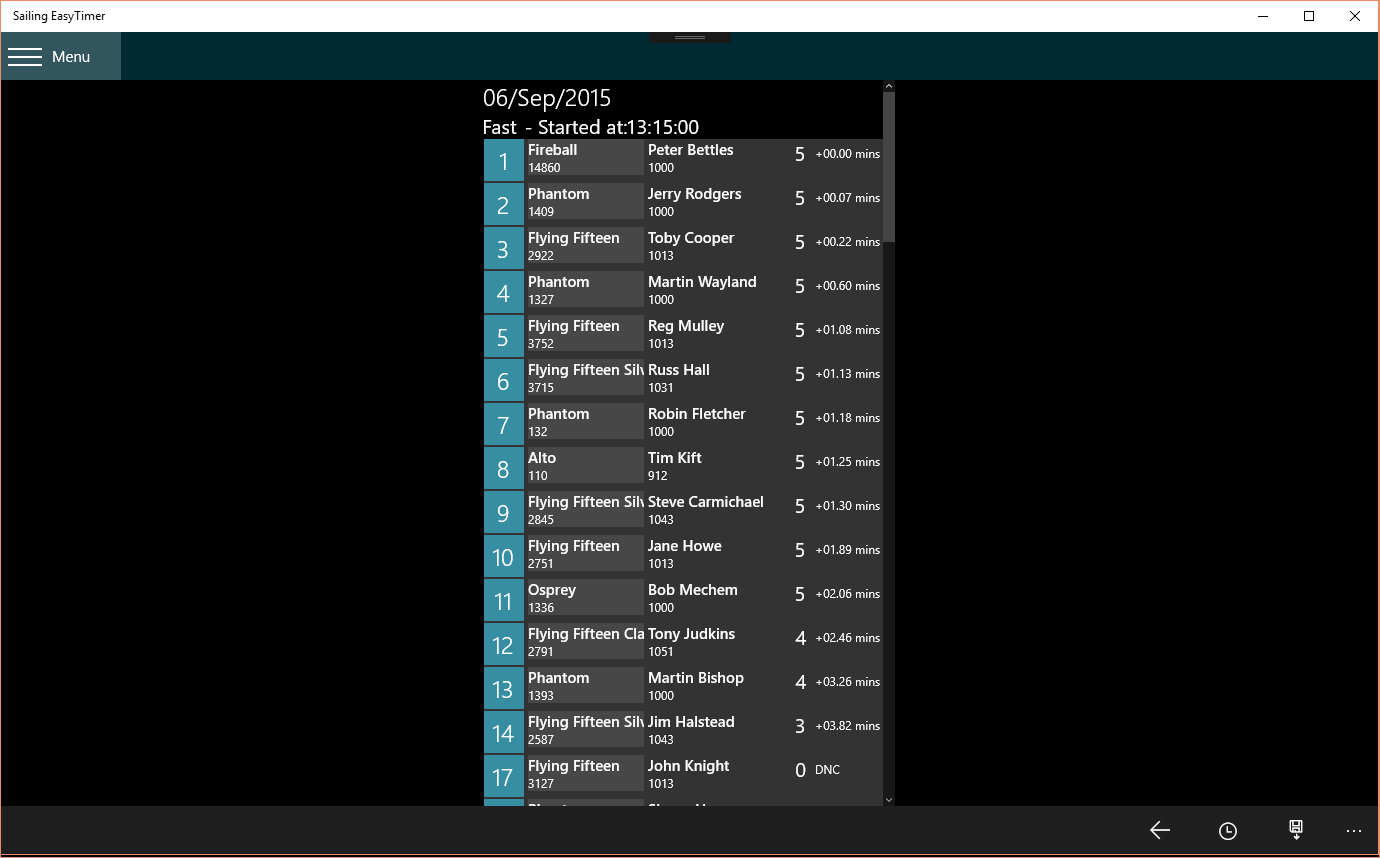The image size is (1380, 858).
Task: Open more commands via the ellipsis icon
Action: pyautogui.click(x=1354, y=830)
